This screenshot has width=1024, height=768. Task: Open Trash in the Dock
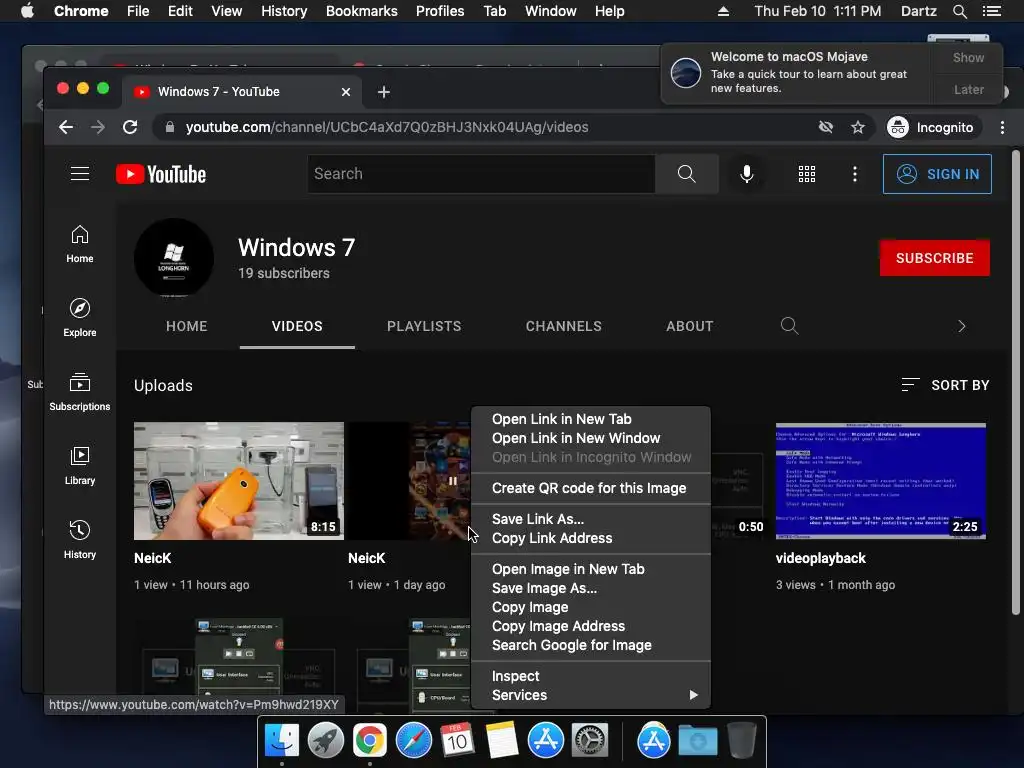pos(742,741)
